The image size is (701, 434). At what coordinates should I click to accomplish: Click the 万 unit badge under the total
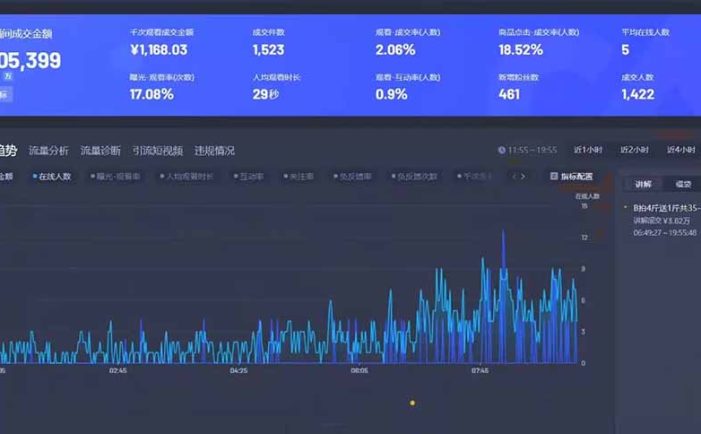pyautogui.click(x=8, y=76)
